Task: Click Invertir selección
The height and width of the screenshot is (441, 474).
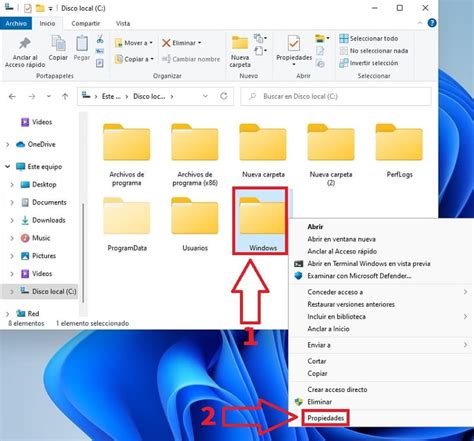Action: [x=369, y=63]
